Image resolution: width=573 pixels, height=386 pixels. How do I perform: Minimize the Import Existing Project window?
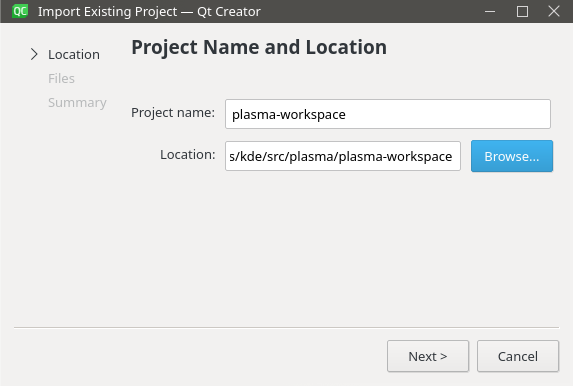tap(490, 11)
